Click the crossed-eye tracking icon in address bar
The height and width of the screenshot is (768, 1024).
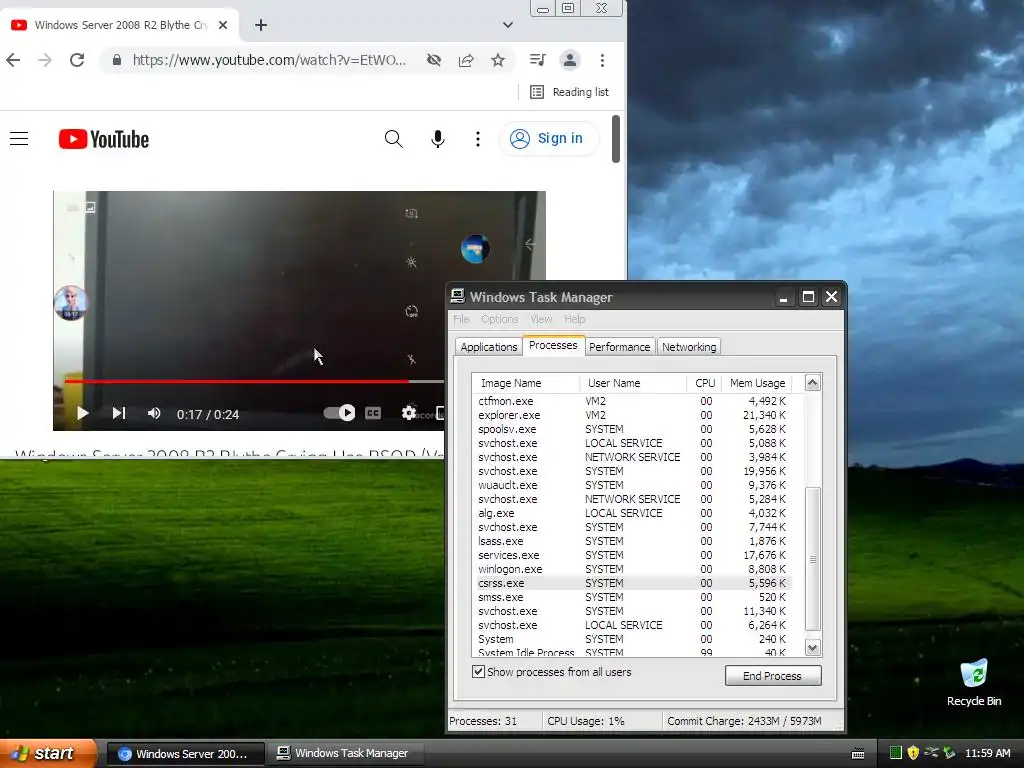tap(434, 60)
